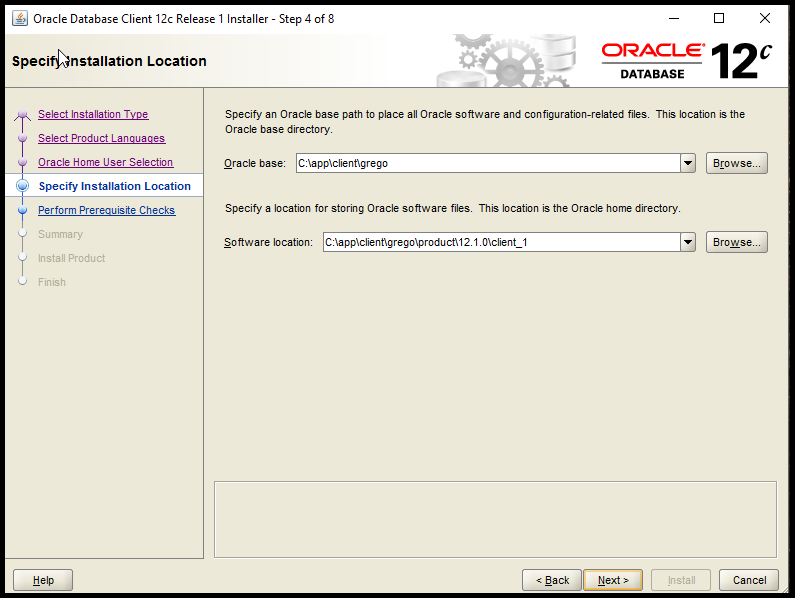
Task: Go Back to the previous step
Action: click(x=552, y=580)
